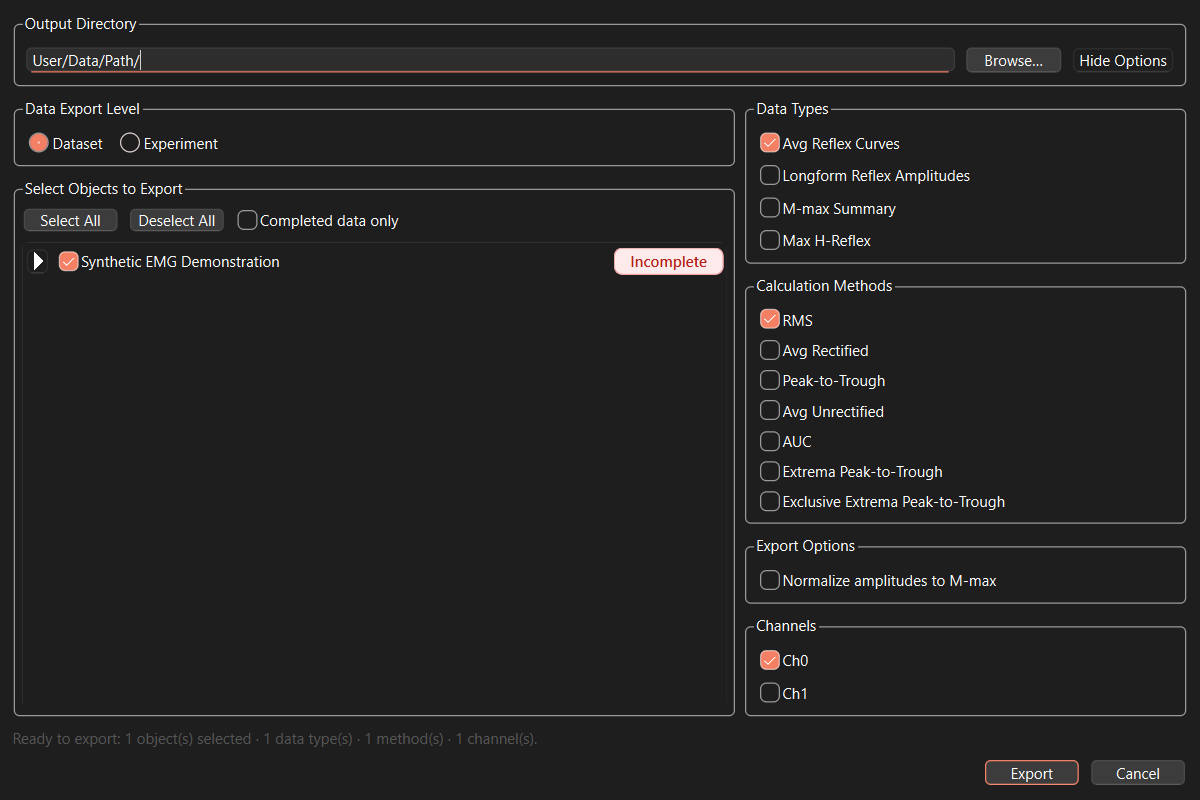Uncheck the Synthetic EMG Demonstration checkbox
This screenshot has height=800, width=1200.
(x=68, y=262)
